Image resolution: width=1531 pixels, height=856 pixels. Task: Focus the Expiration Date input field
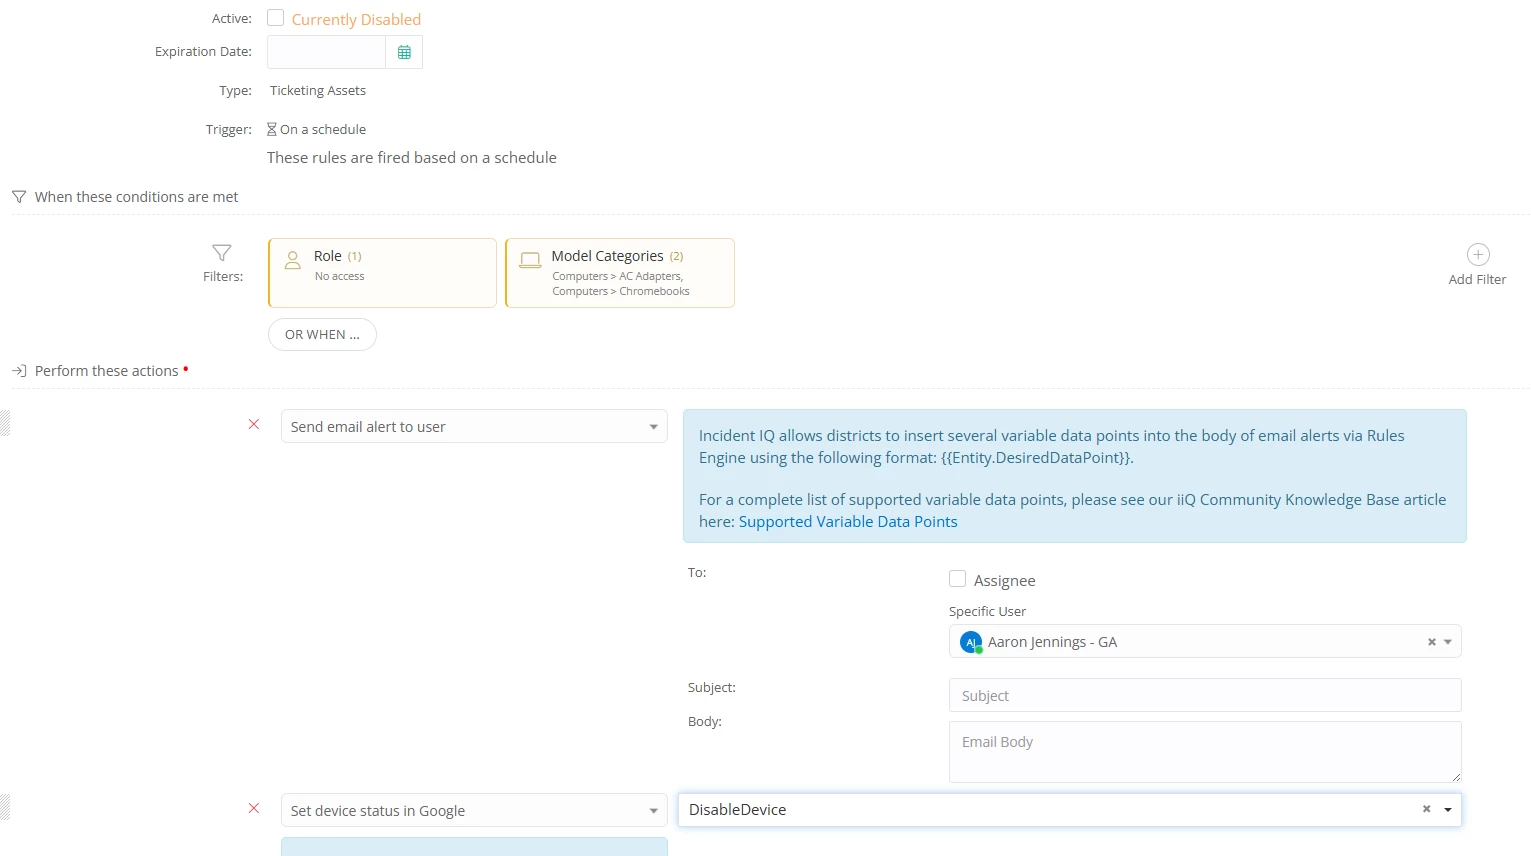326,52
